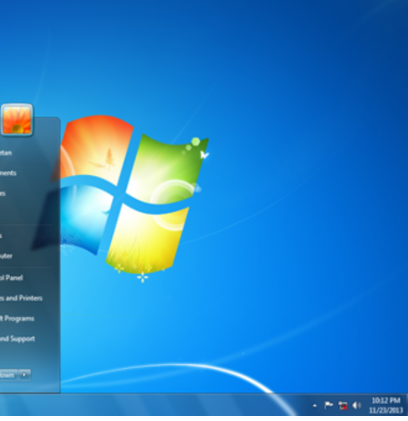Screen dimensions: 408x421
Task: Click the user account picture thumbnail
Action: pyautogui.click(x=17, y=120)
